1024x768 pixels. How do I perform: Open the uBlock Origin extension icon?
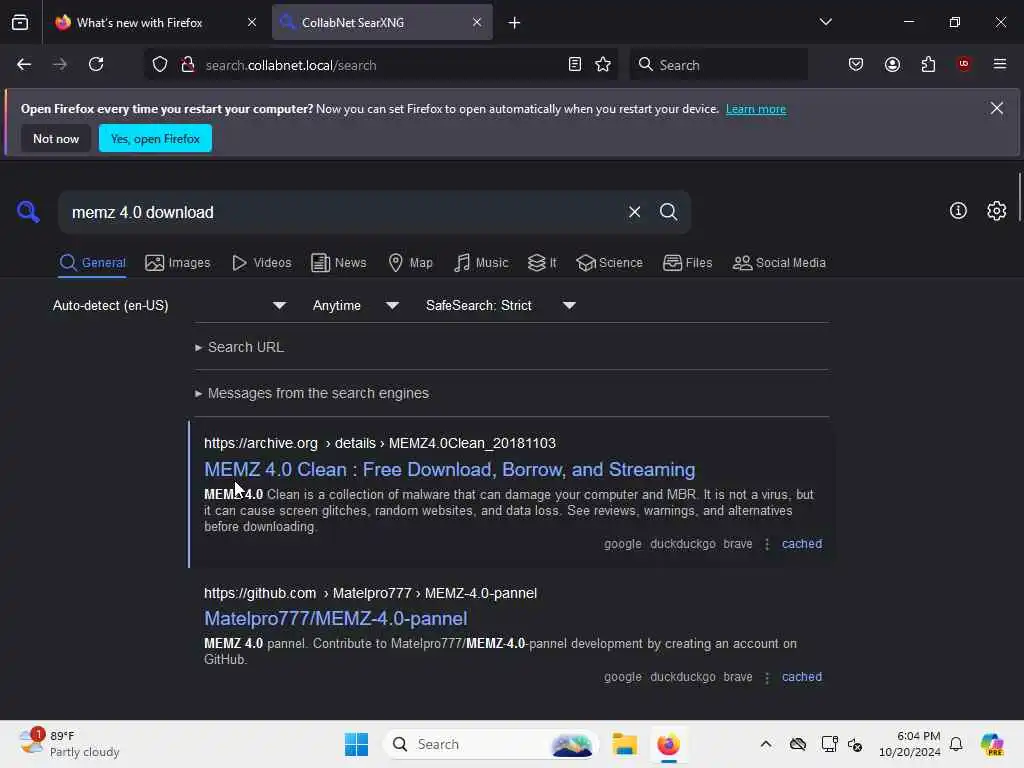(x=964, y=64)
